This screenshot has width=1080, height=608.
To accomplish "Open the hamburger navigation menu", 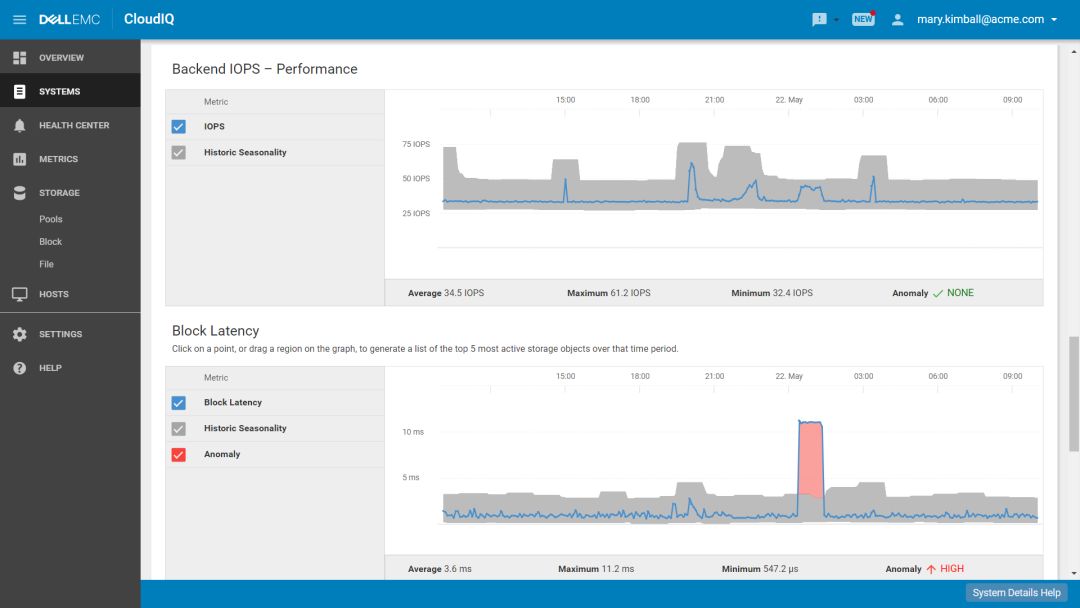I will click(x=19, y=19).
